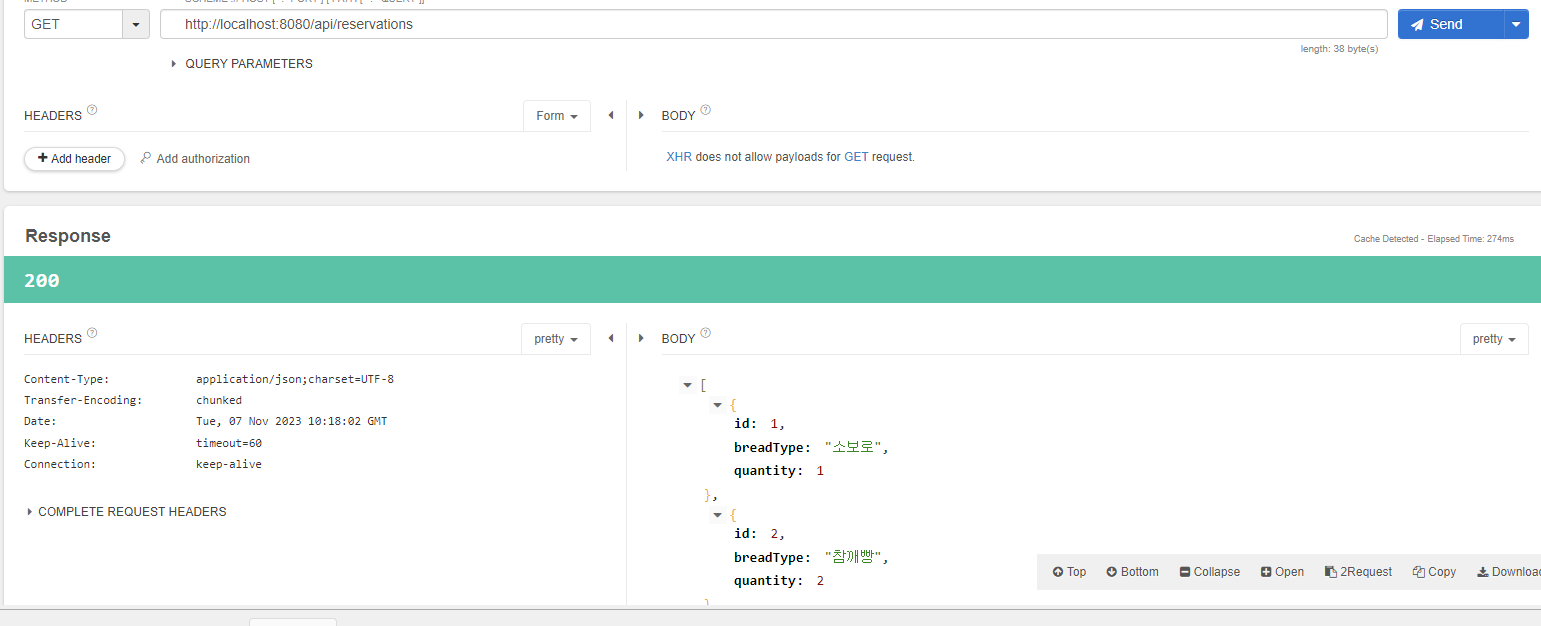1541x626 pixels.
Task: Expand COMPLETE REQUEST HEADERS
Action: point(126,512)
